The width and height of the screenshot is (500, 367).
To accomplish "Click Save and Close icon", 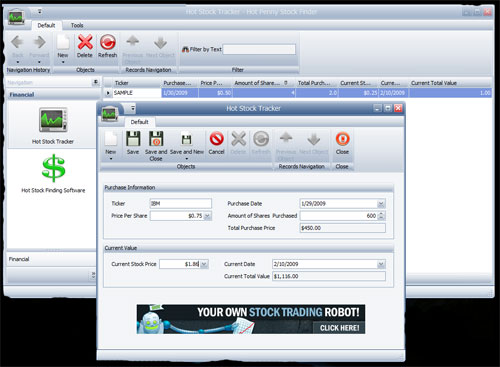I will [x=156, y=139].
